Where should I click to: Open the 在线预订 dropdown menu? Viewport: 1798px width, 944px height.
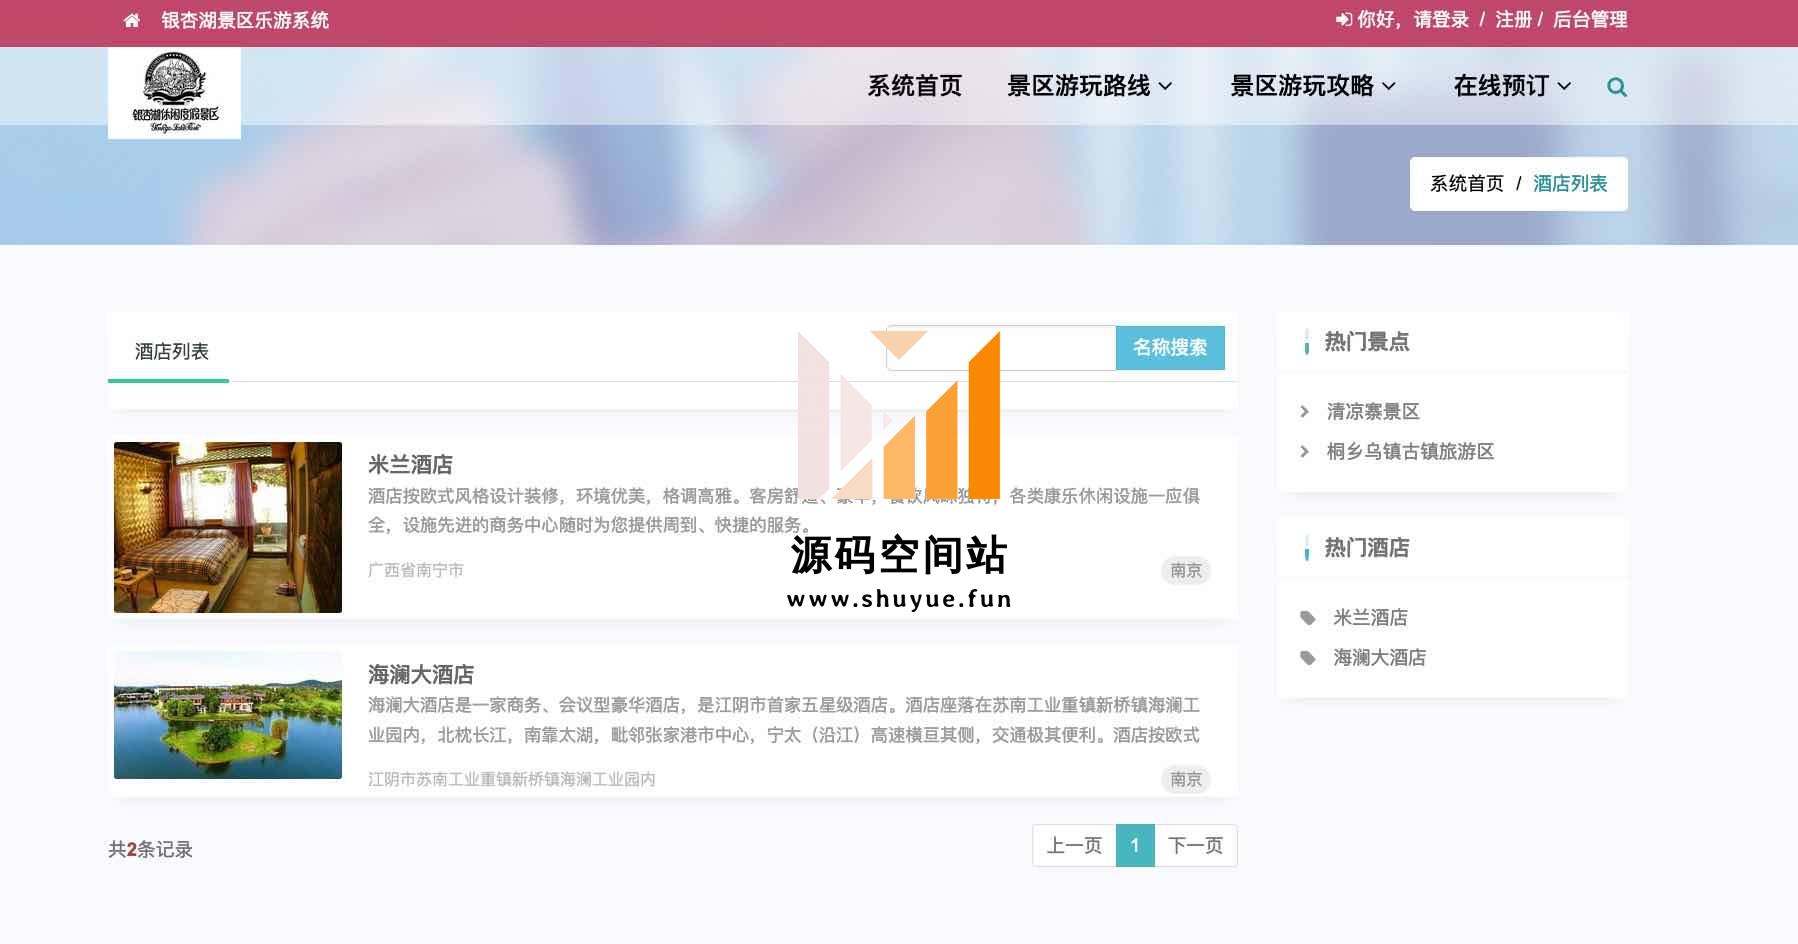click(x=1511, y=86)
